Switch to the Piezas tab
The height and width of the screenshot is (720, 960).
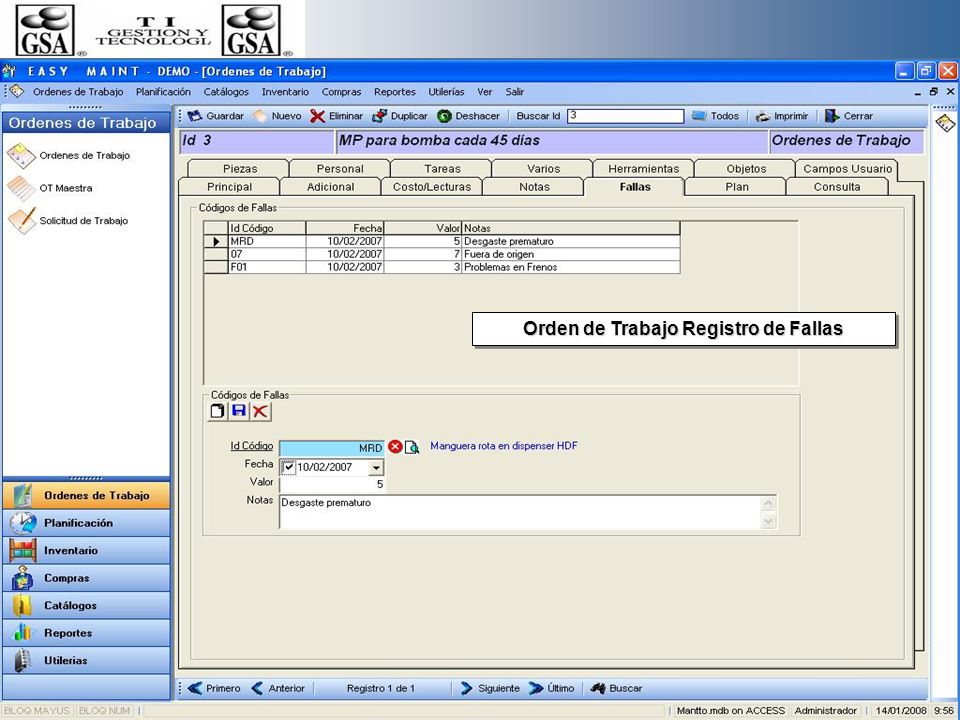coord(240,168)
